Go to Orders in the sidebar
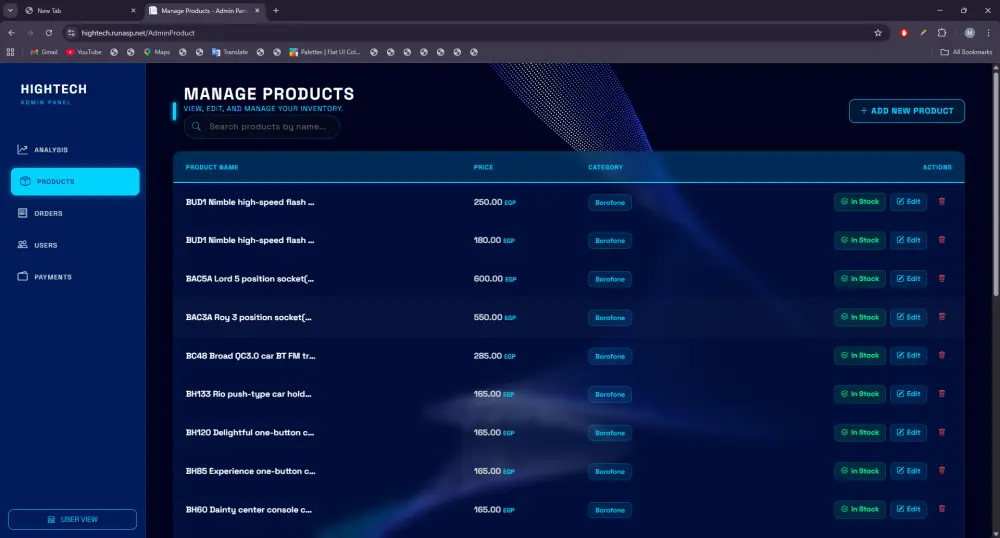This screenshot has height=538, width=1000. pos(75,214)
